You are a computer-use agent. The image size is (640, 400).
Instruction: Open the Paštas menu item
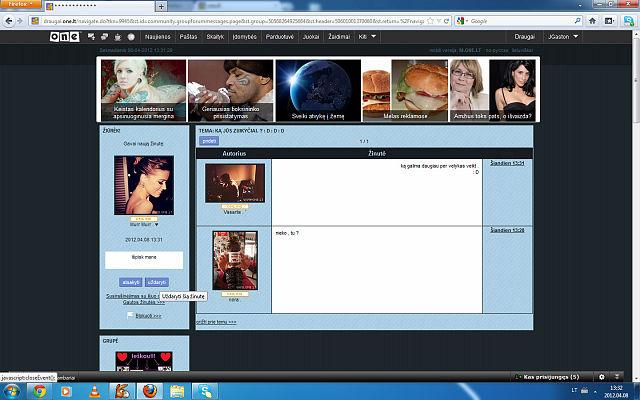pyautogui.click(x=188, y=37)
